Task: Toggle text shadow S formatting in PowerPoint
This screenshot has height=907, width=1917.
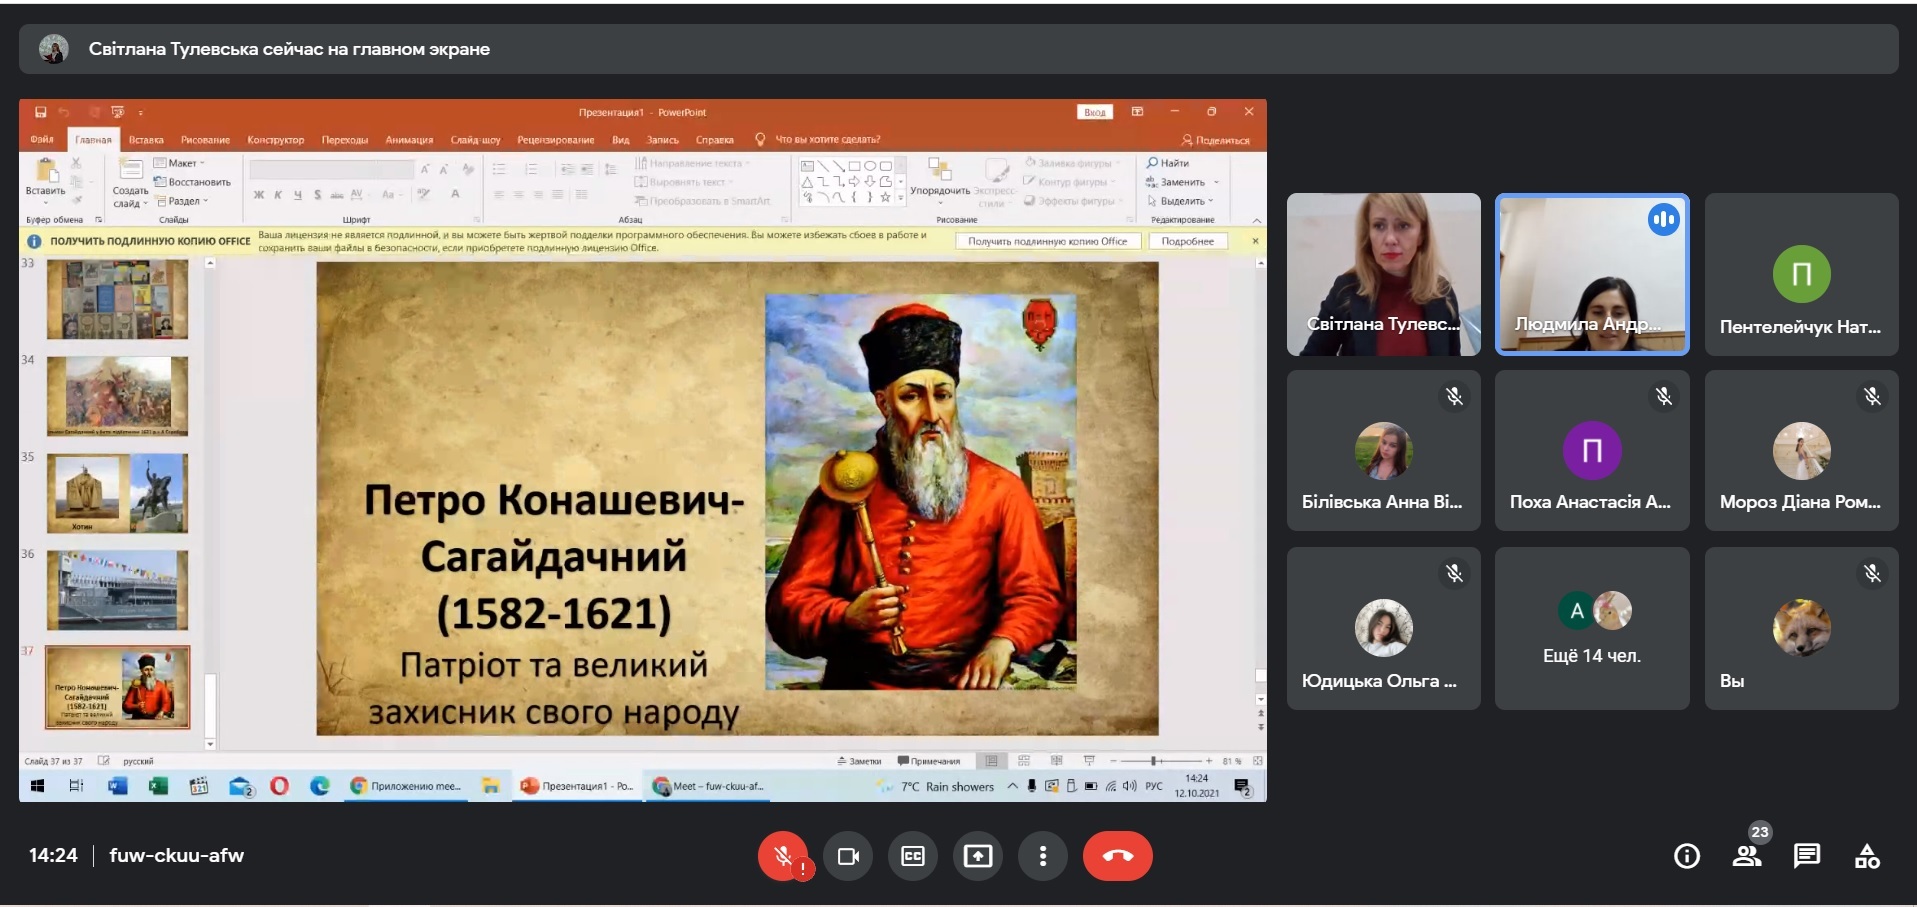Action: click(x=317, y=195)
